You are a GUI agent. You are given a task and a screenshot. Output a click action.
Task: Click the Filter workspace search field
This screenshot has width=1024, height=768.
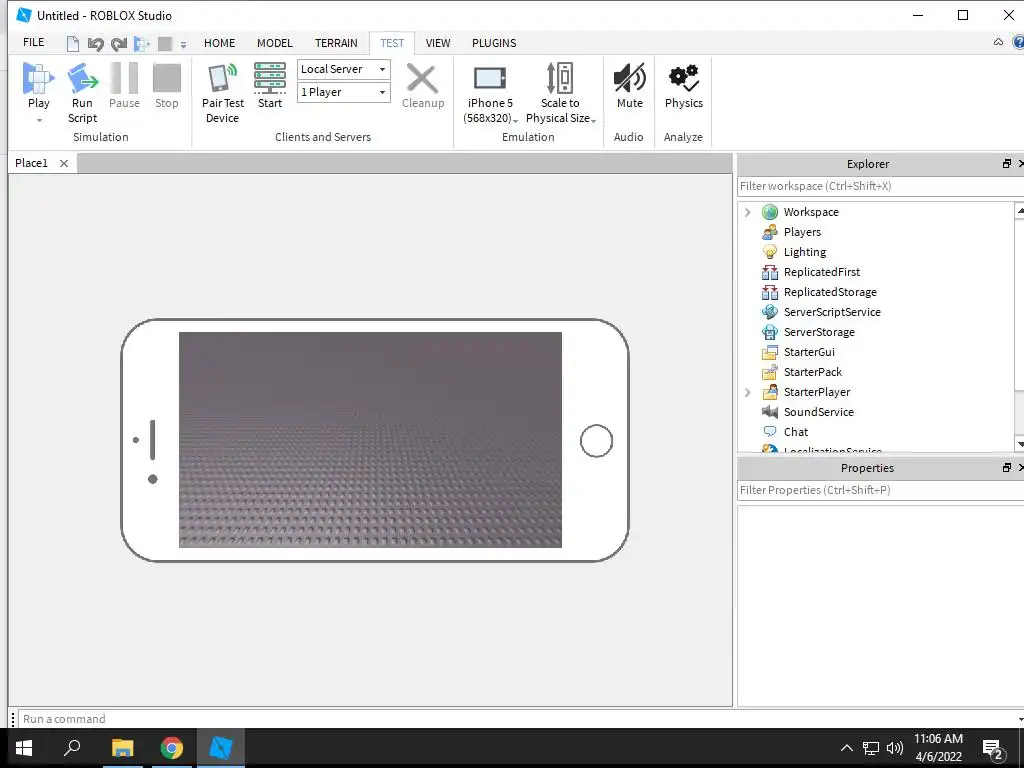pos(880,186)
